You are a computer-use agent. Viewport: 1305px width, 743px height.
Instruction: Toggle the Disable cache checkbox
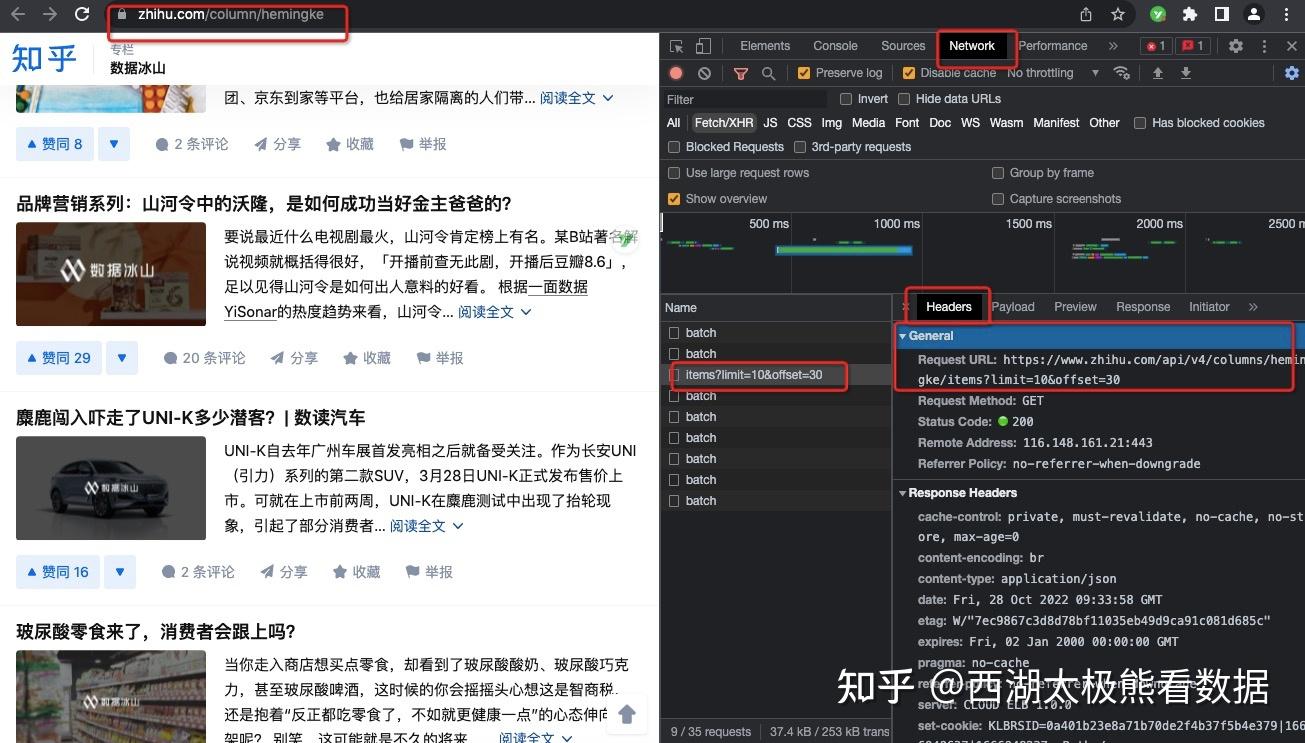tap(909, 73)
